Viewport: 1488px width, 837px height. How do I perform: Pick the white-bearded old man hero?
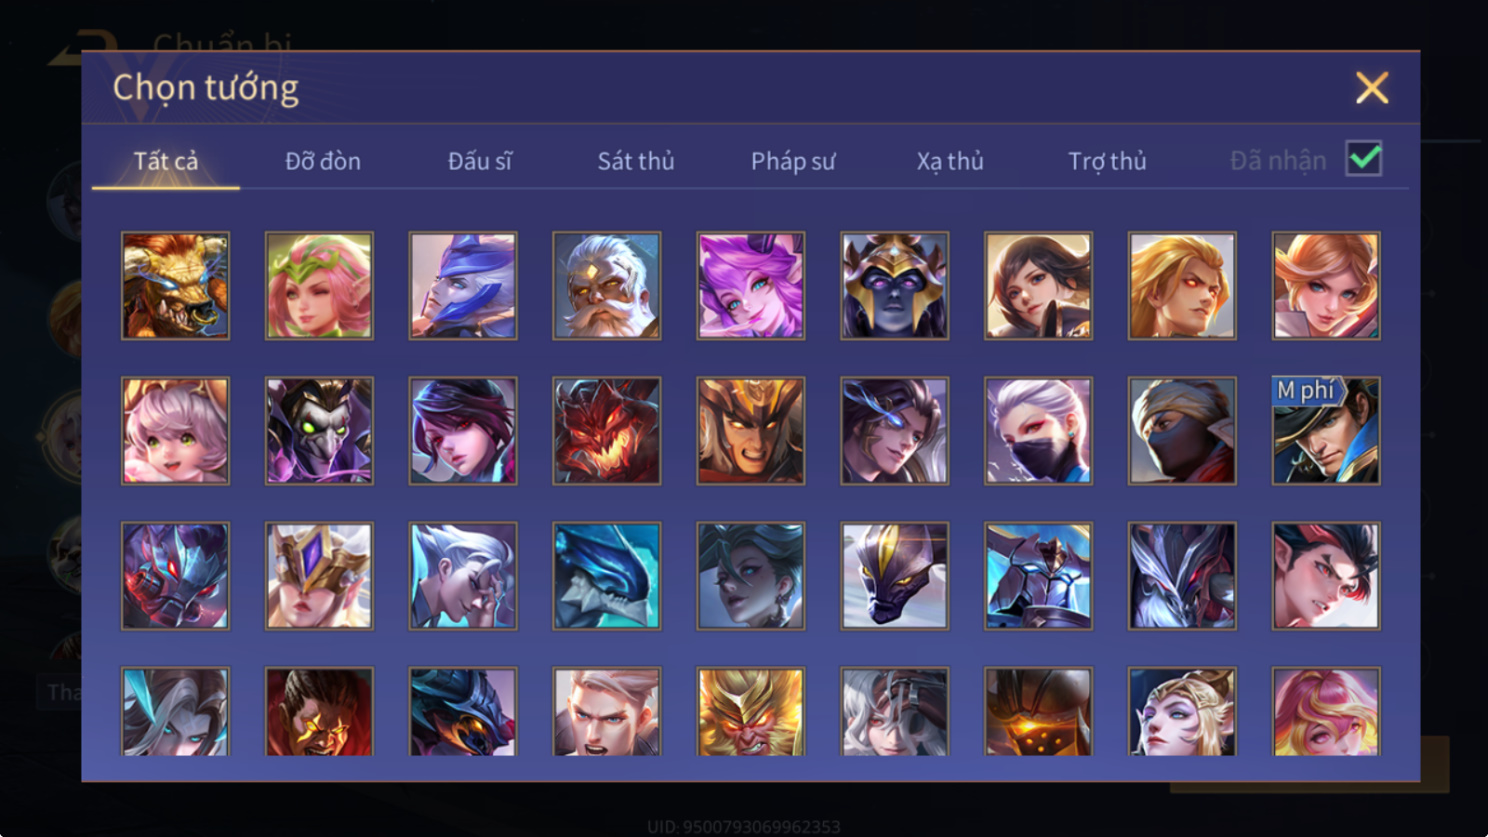[606, 286]
